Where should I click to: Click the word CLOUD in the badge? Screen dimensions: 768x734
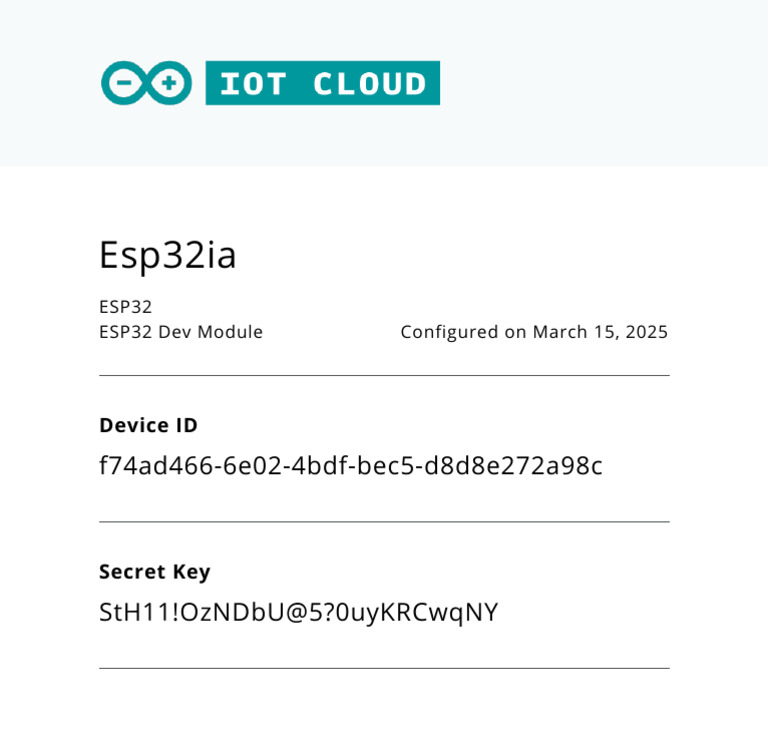(x=369, y=84)
